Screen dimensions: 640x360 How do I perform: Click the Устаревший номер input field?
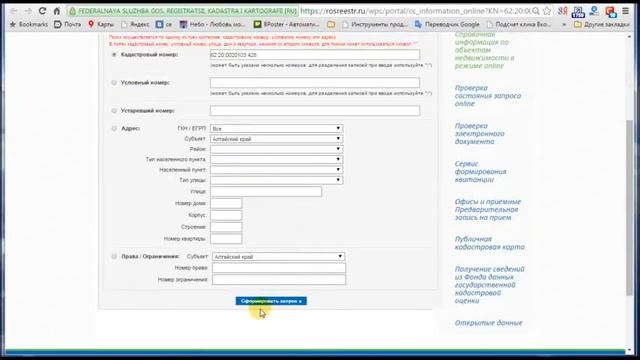315,111
